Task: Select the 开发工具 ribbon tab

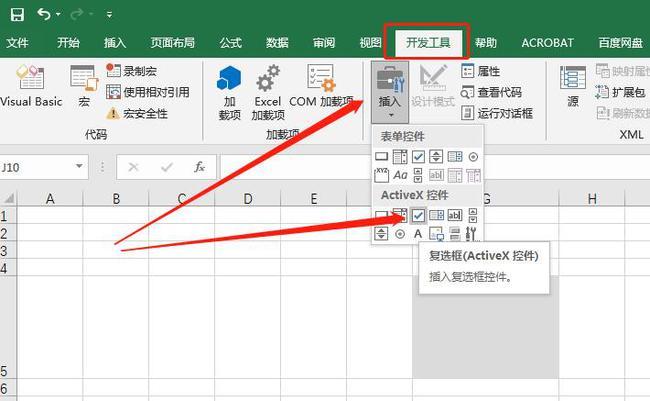Action: click(428, 43)
